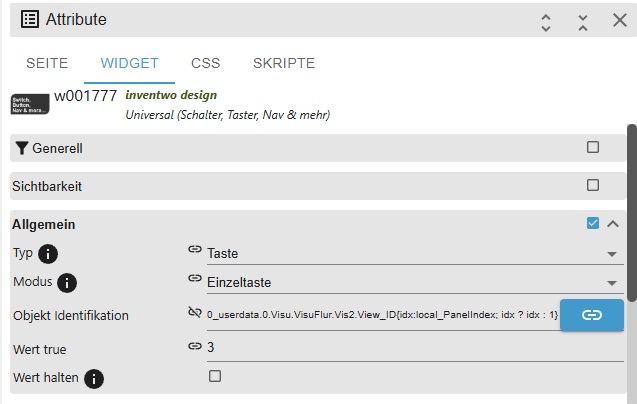
Task: Collapse the Allgemein section
Action: 613,223
